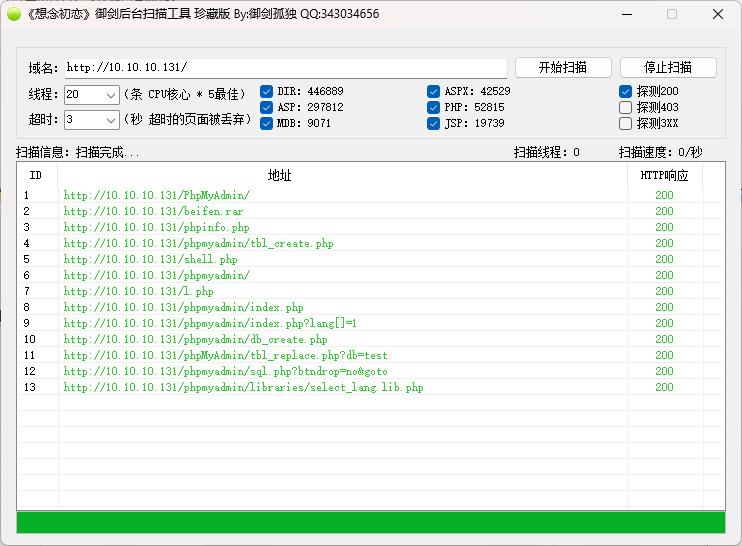
Task: Click ID cell 10 in results
Action: pos(30,340)
